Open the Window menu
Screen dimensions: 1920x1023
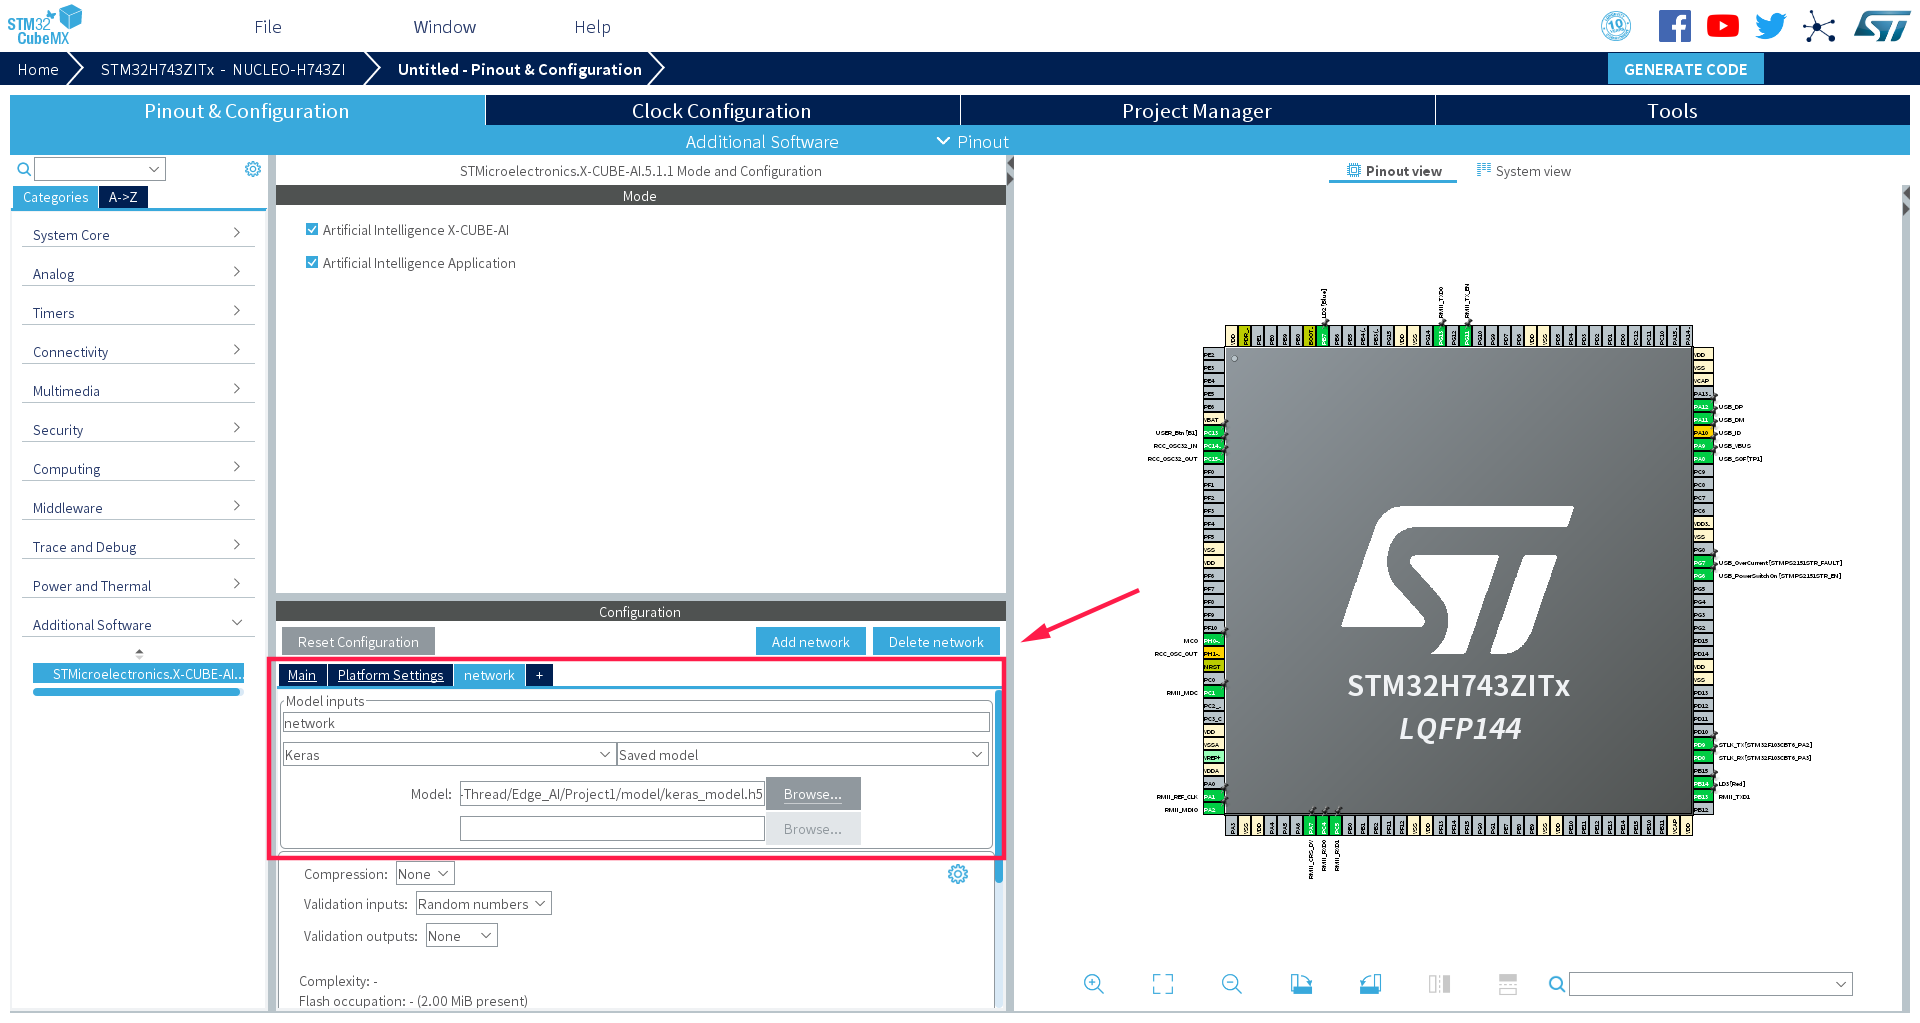pyautogui.click(x=444, y=27)
